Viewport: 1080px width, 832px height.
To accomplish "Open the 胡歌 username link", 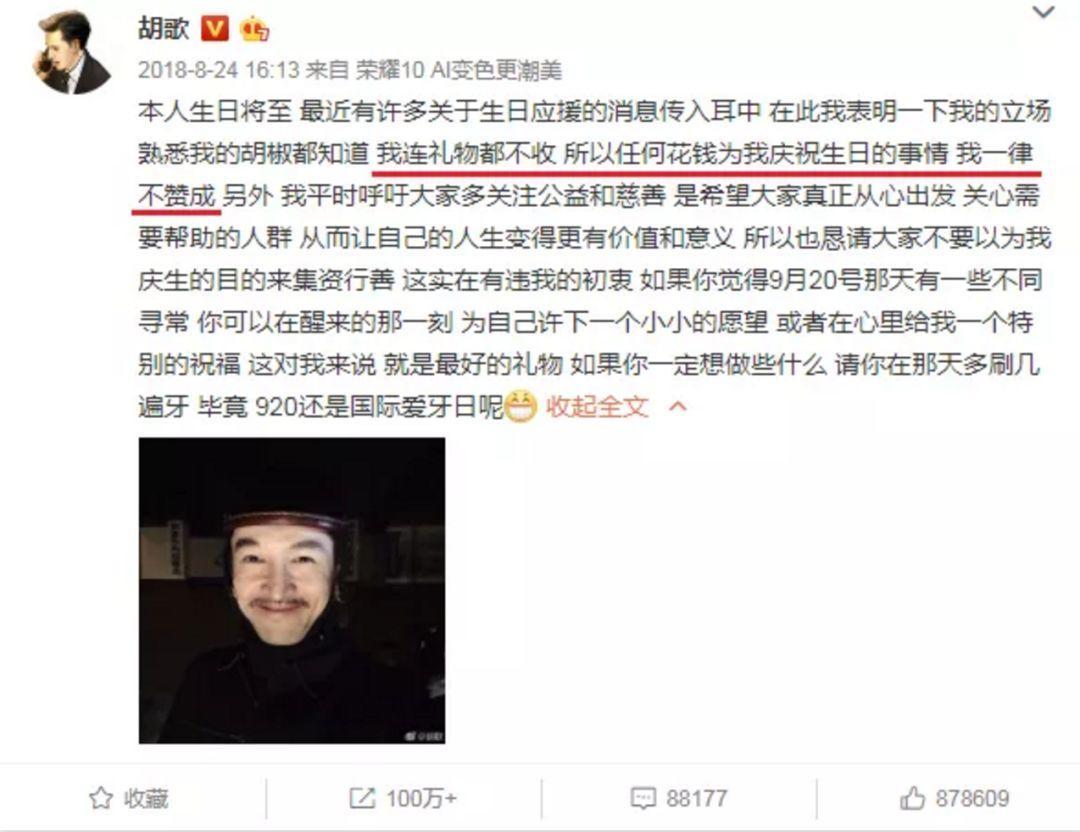I will coord(164,28).
